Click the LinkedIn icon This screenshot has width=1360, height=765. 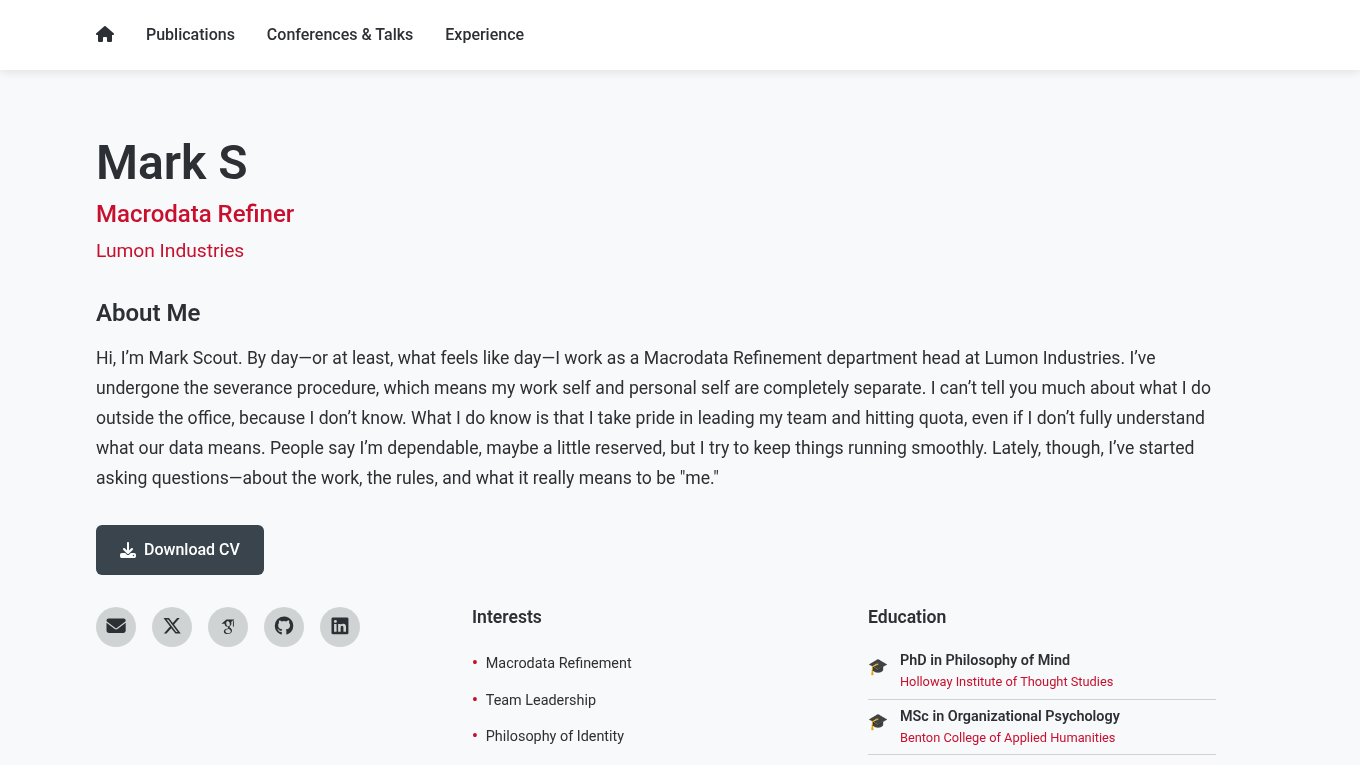(x=340, y=626)
